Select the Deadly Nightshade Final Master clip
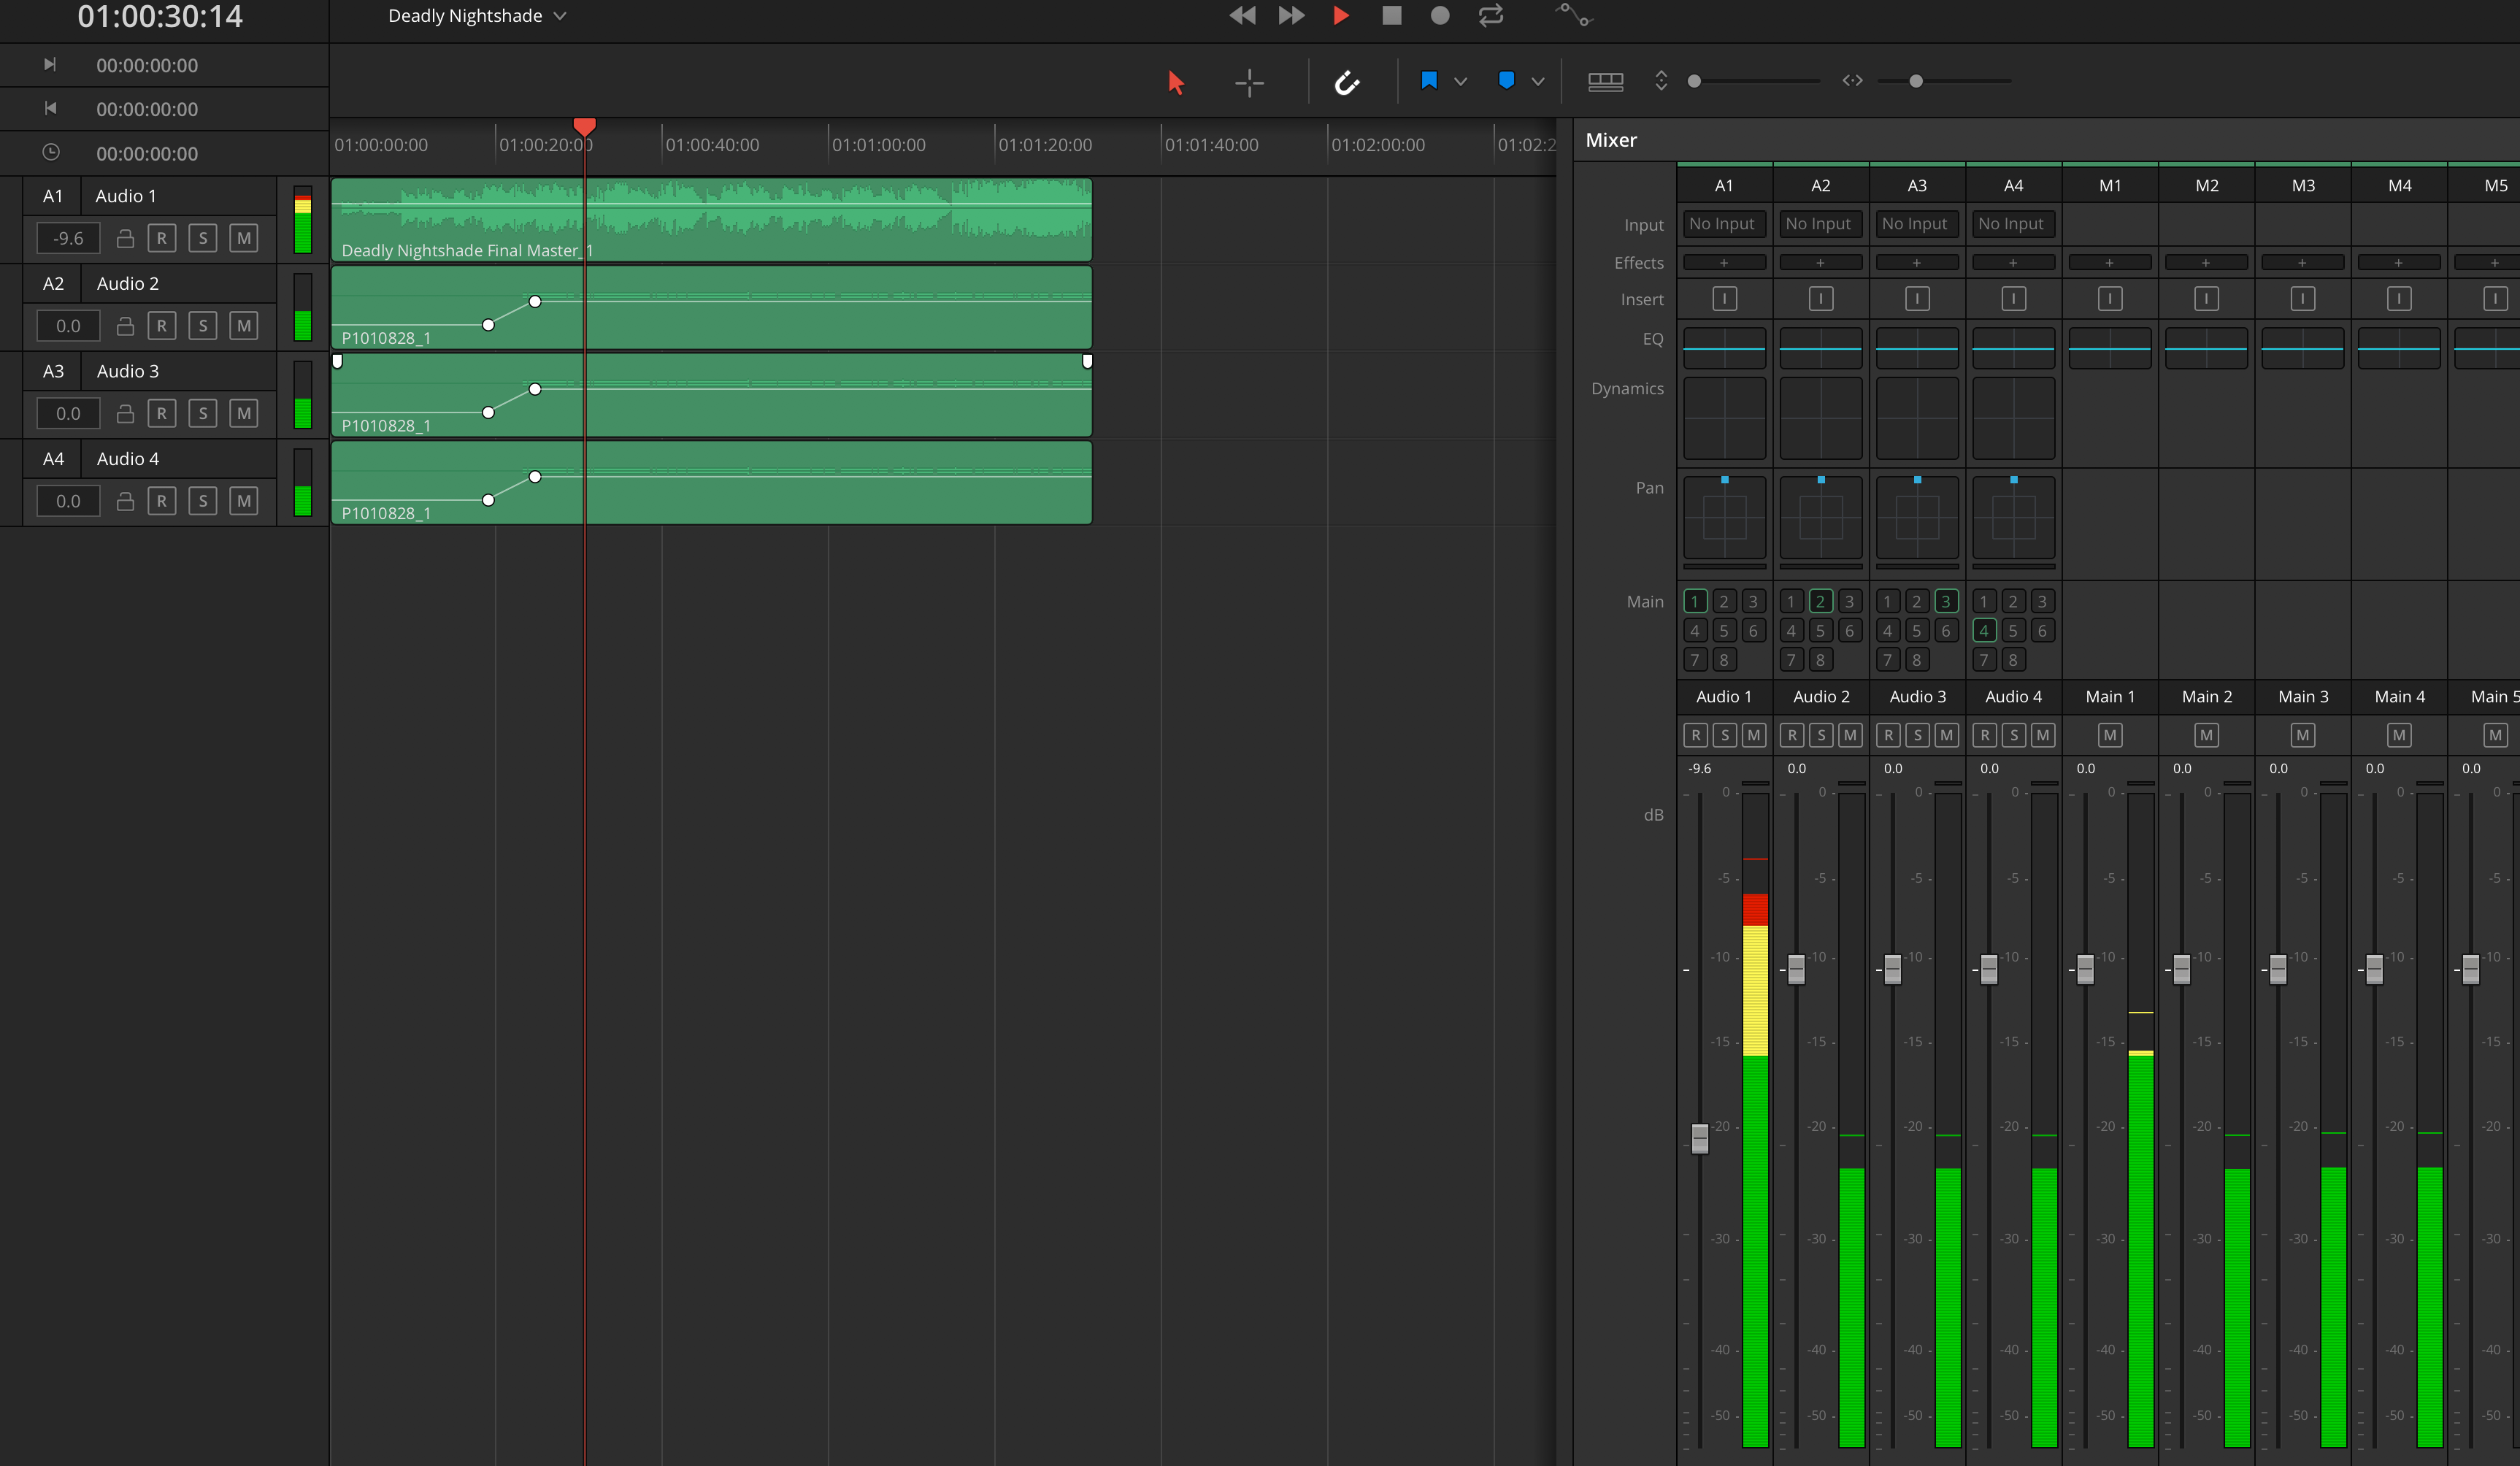Image resolution: width=2520 pixels, height=1466 pixels. (x=711, y=220)
